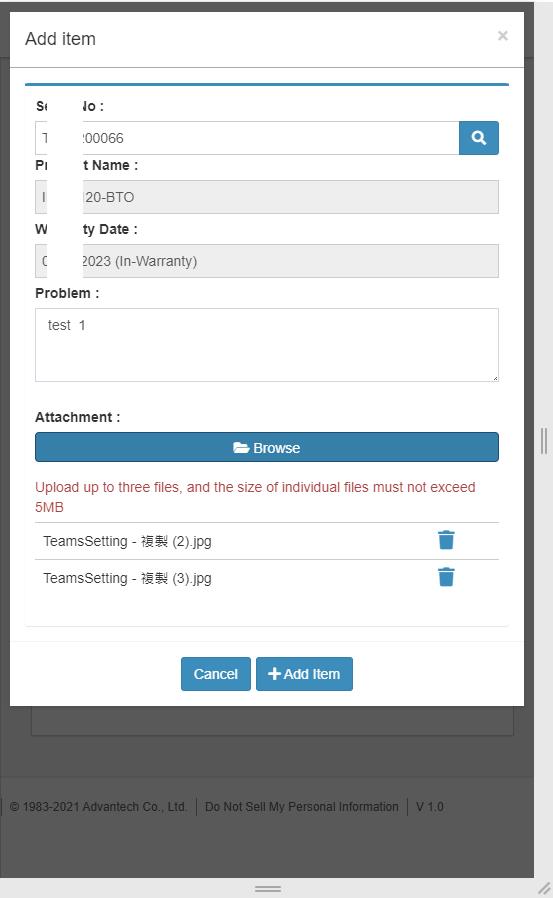Screen dimensions: 553x898
Task: Open Do Not Sell My Personal Information link
Action: pyautogui.click(x=302, y=806)
